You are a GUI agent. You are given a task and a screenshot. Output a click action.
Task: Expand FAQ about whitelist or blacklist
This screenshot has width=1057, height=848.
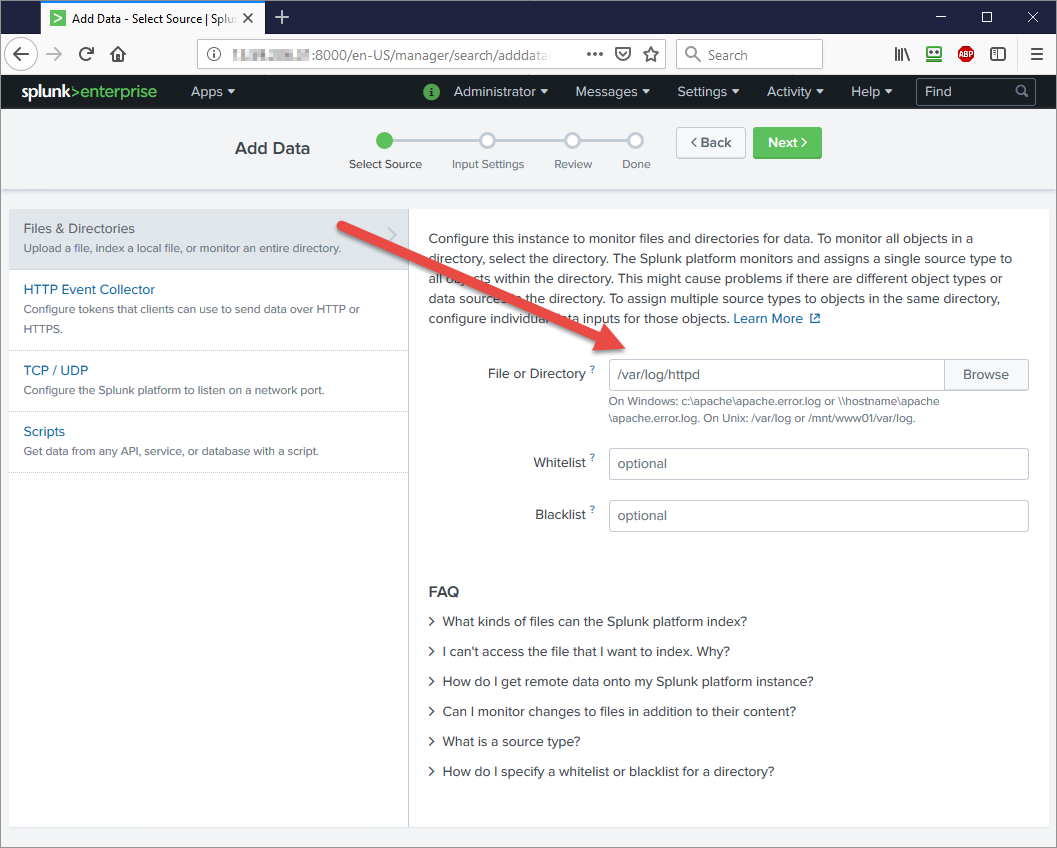(601, 771)
